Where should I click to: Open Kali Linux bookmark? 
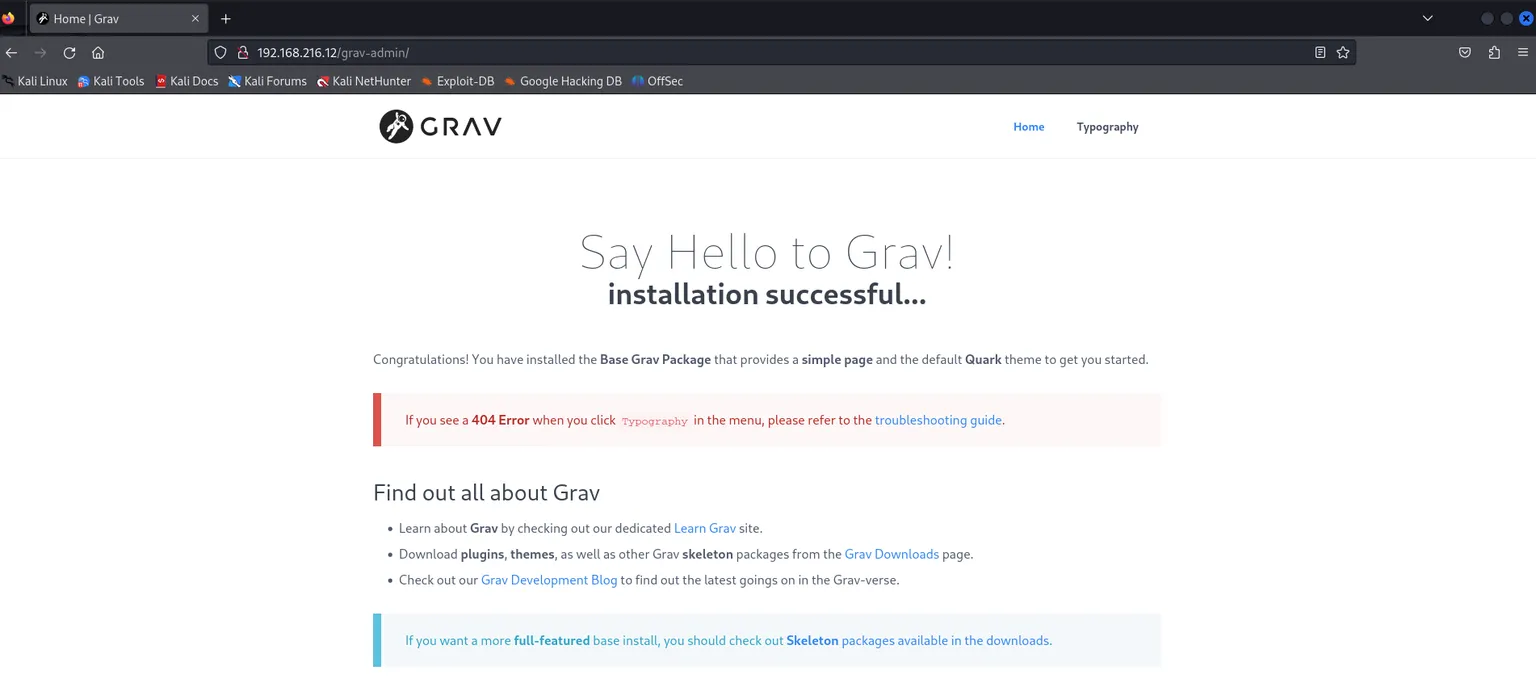pos(36,81)
